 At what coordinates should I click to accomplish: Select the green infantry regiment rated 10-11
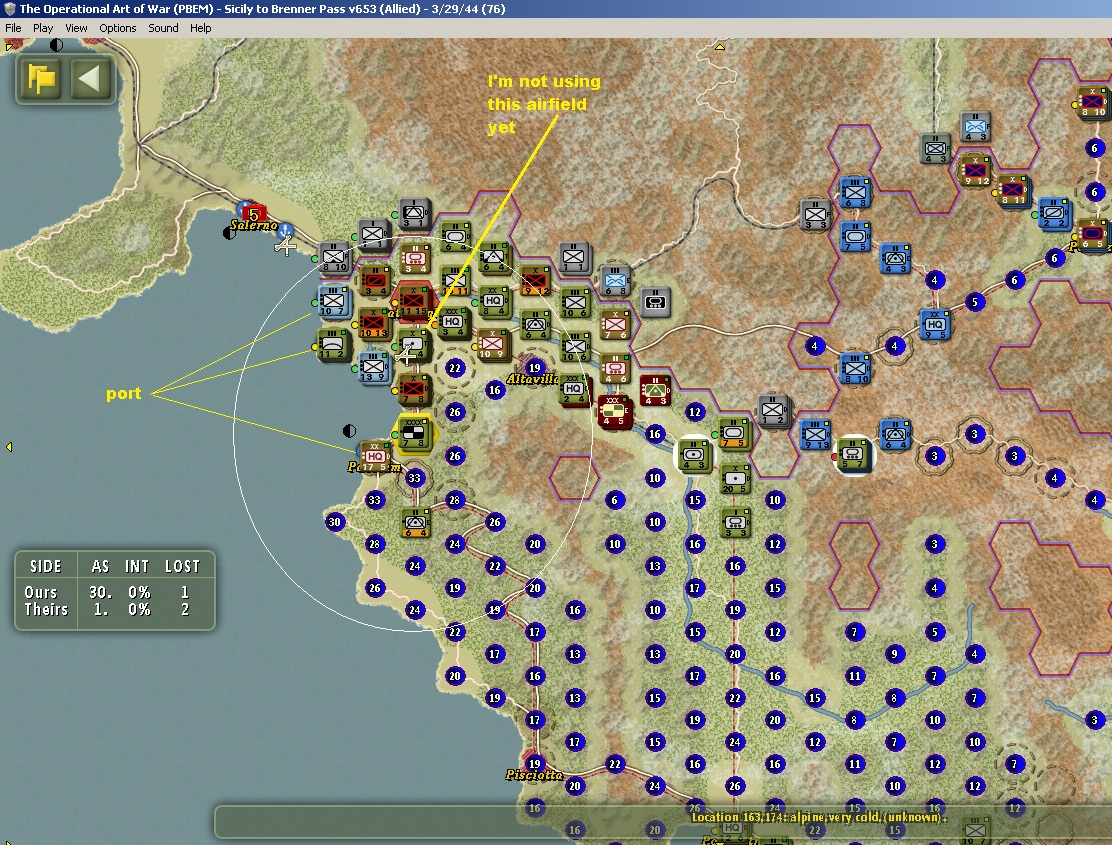(x=454, y=280)
